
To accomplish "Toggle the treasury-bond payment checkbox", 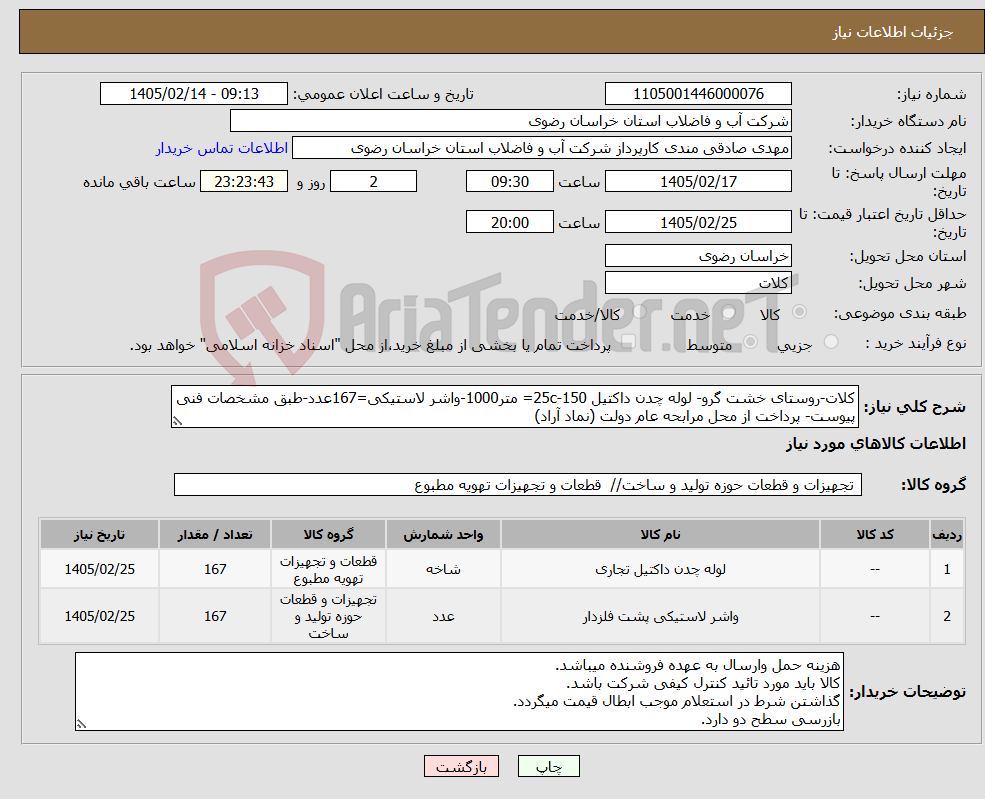I will (627, 342).
